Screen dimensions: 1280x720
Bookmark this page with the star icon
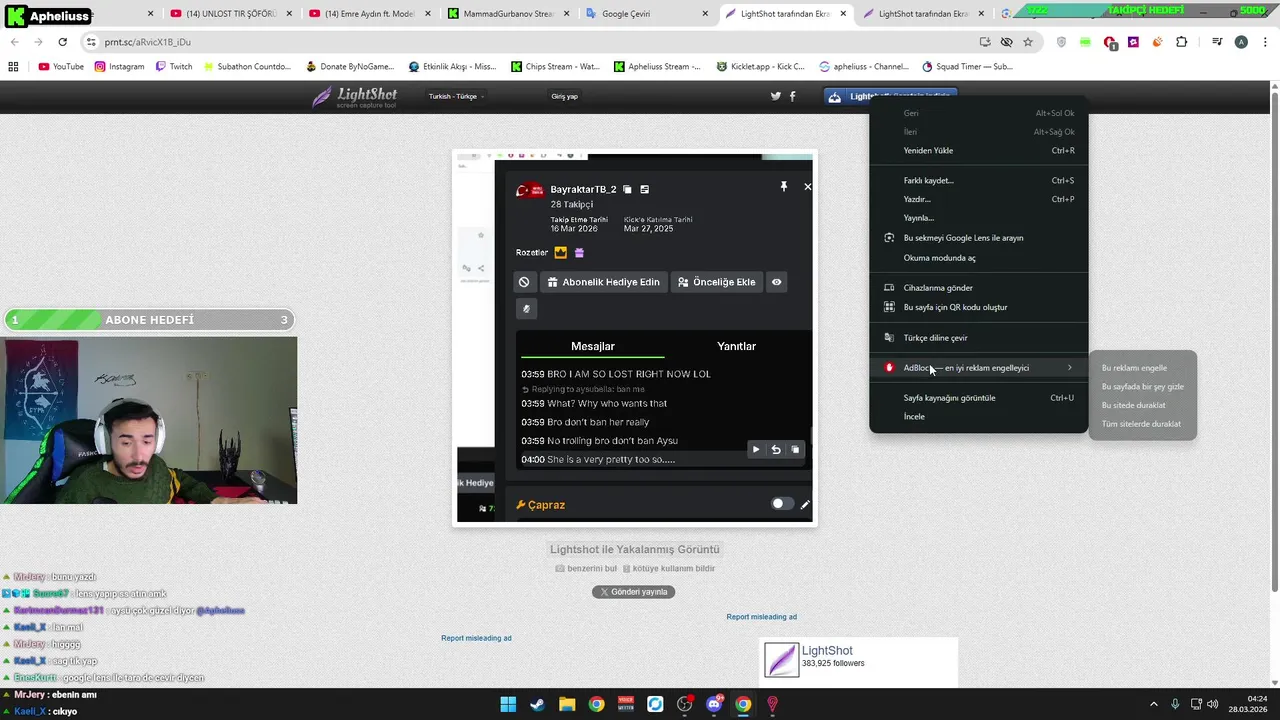point(1028,42)
